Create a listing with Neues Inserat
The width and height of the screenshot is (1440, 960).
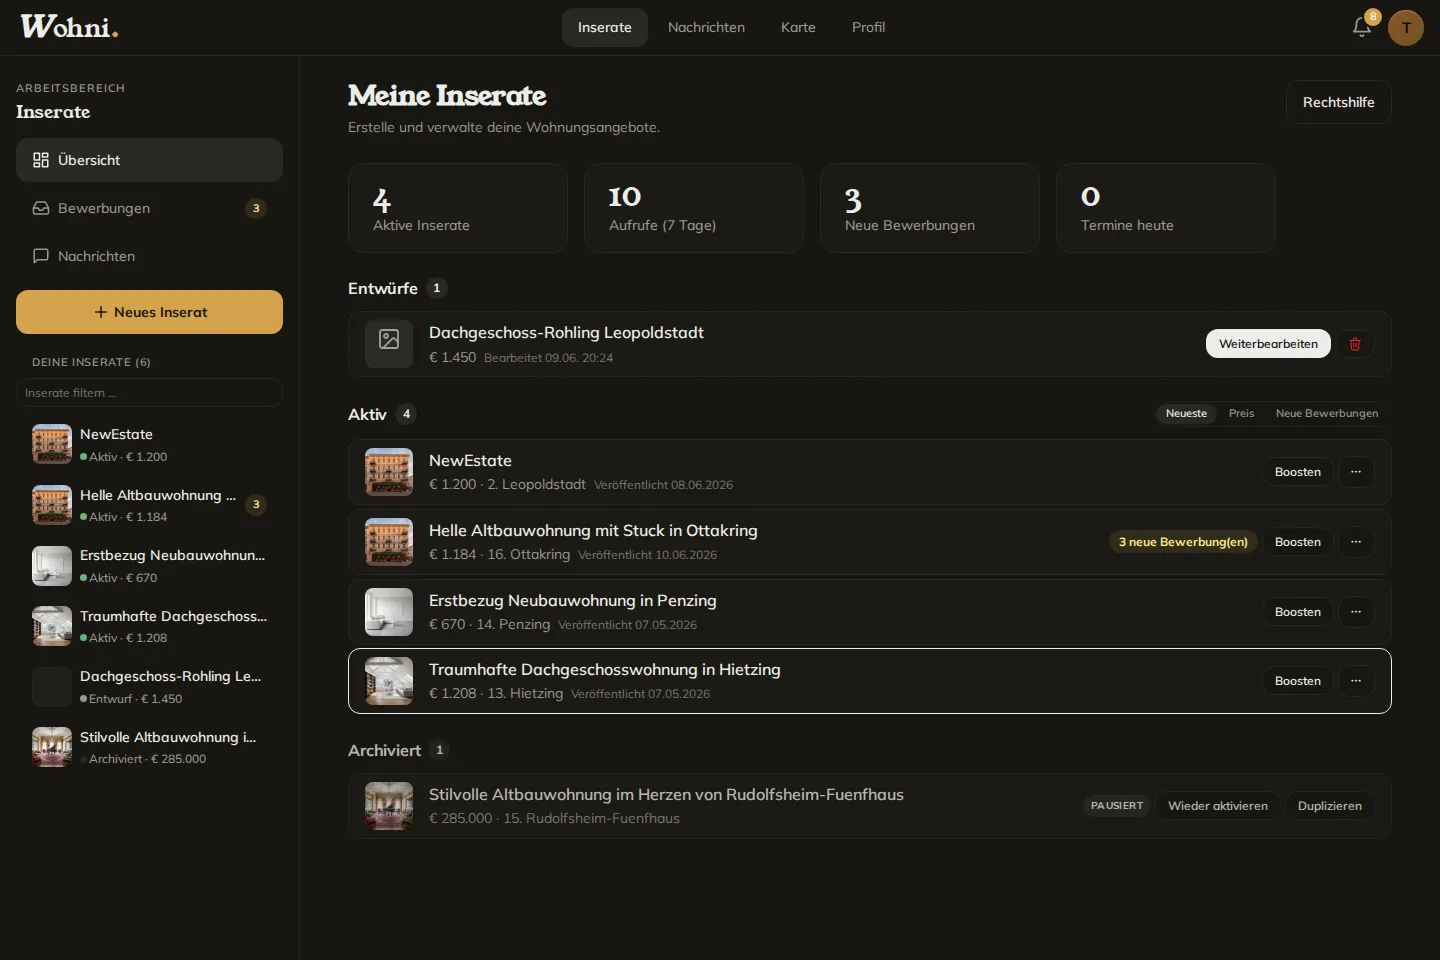(x=149, y=312)
